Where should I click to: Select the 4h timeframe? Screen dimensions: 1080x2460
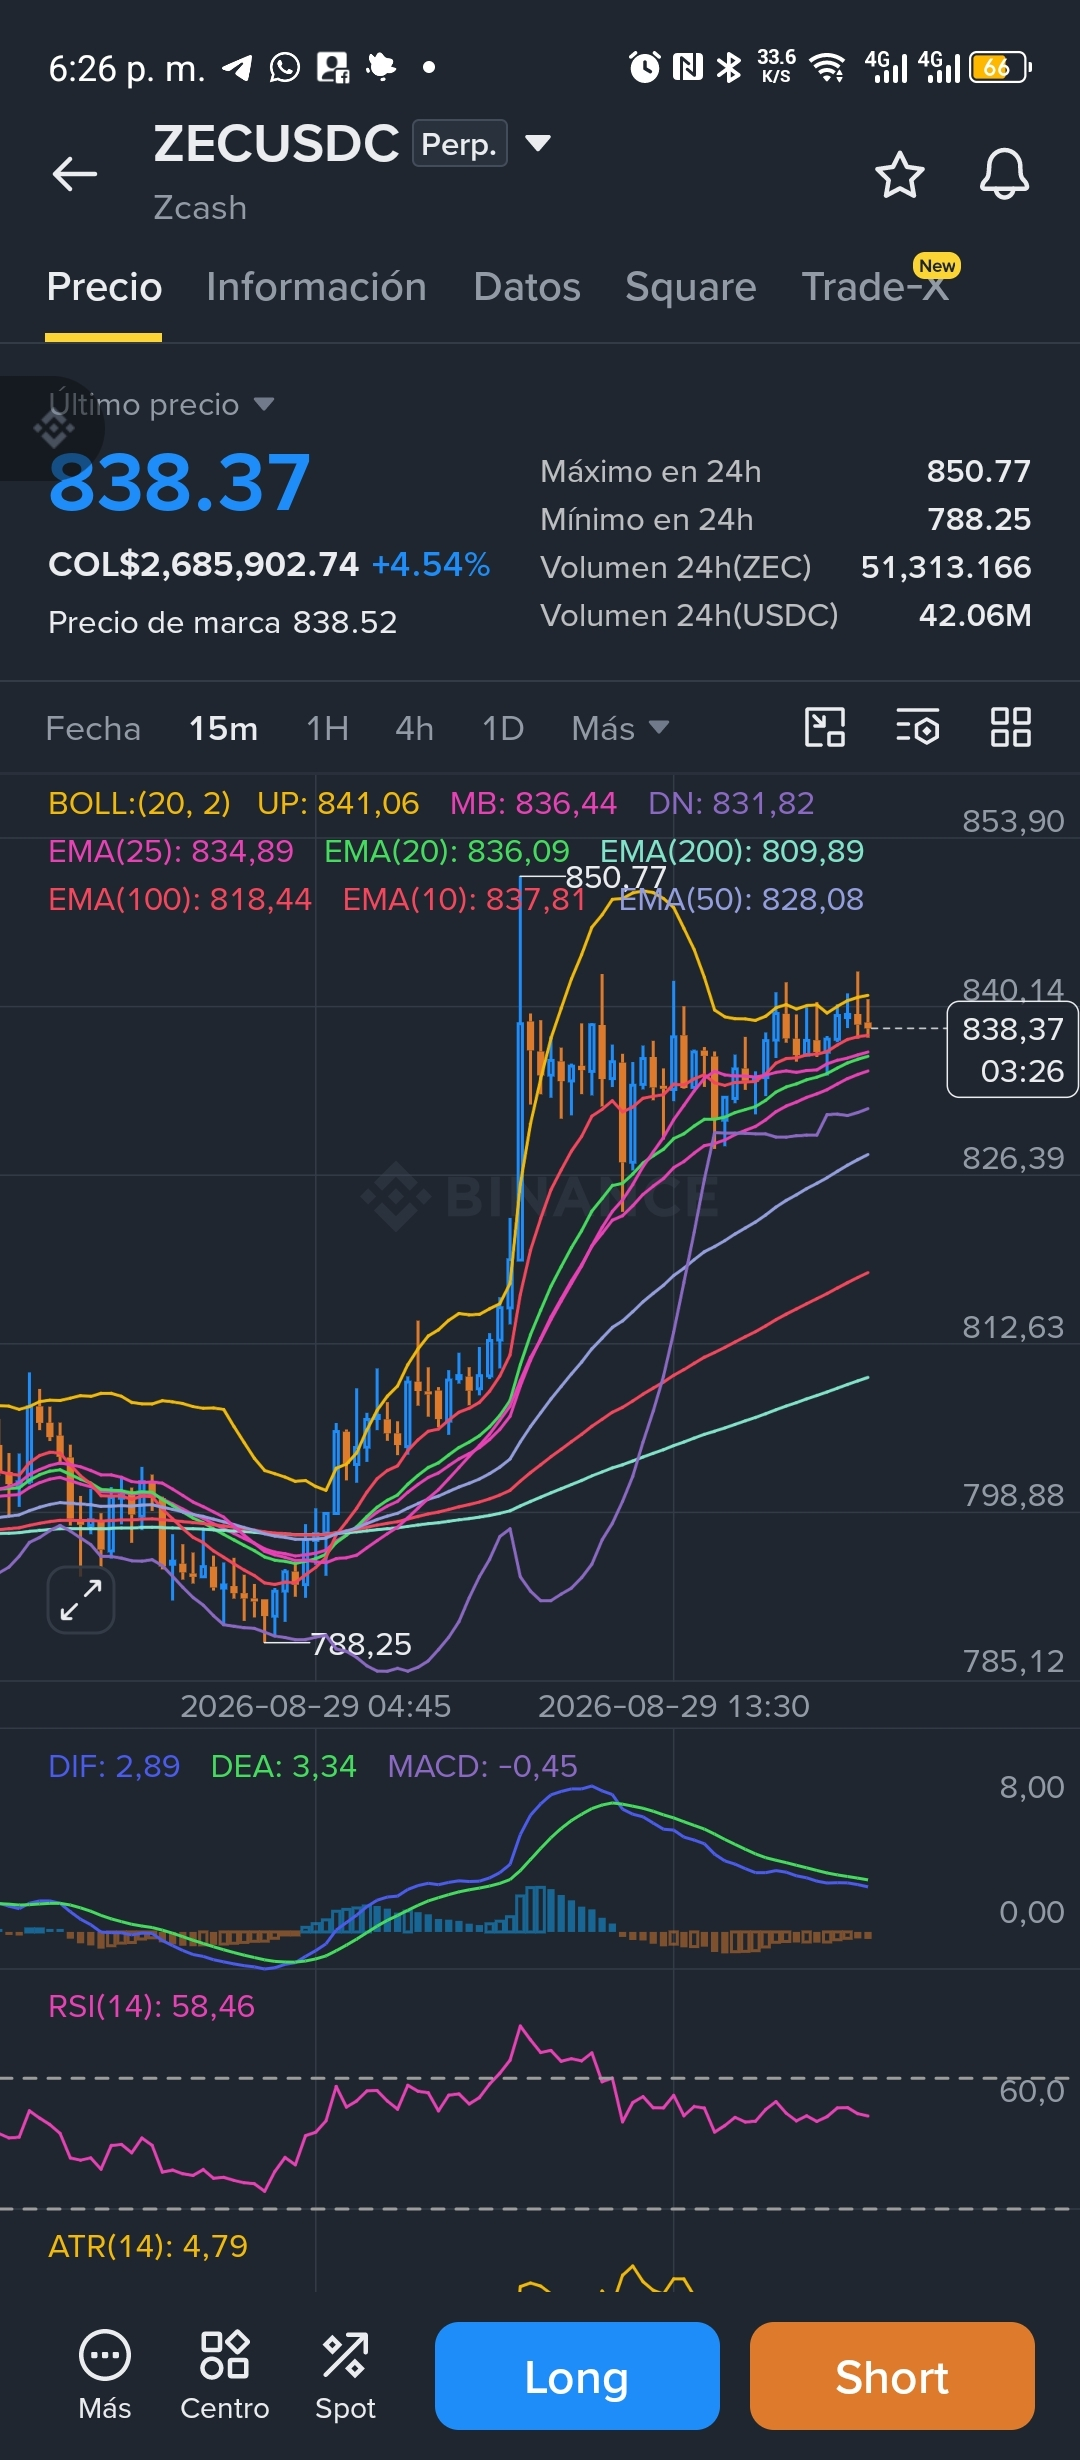414,728
